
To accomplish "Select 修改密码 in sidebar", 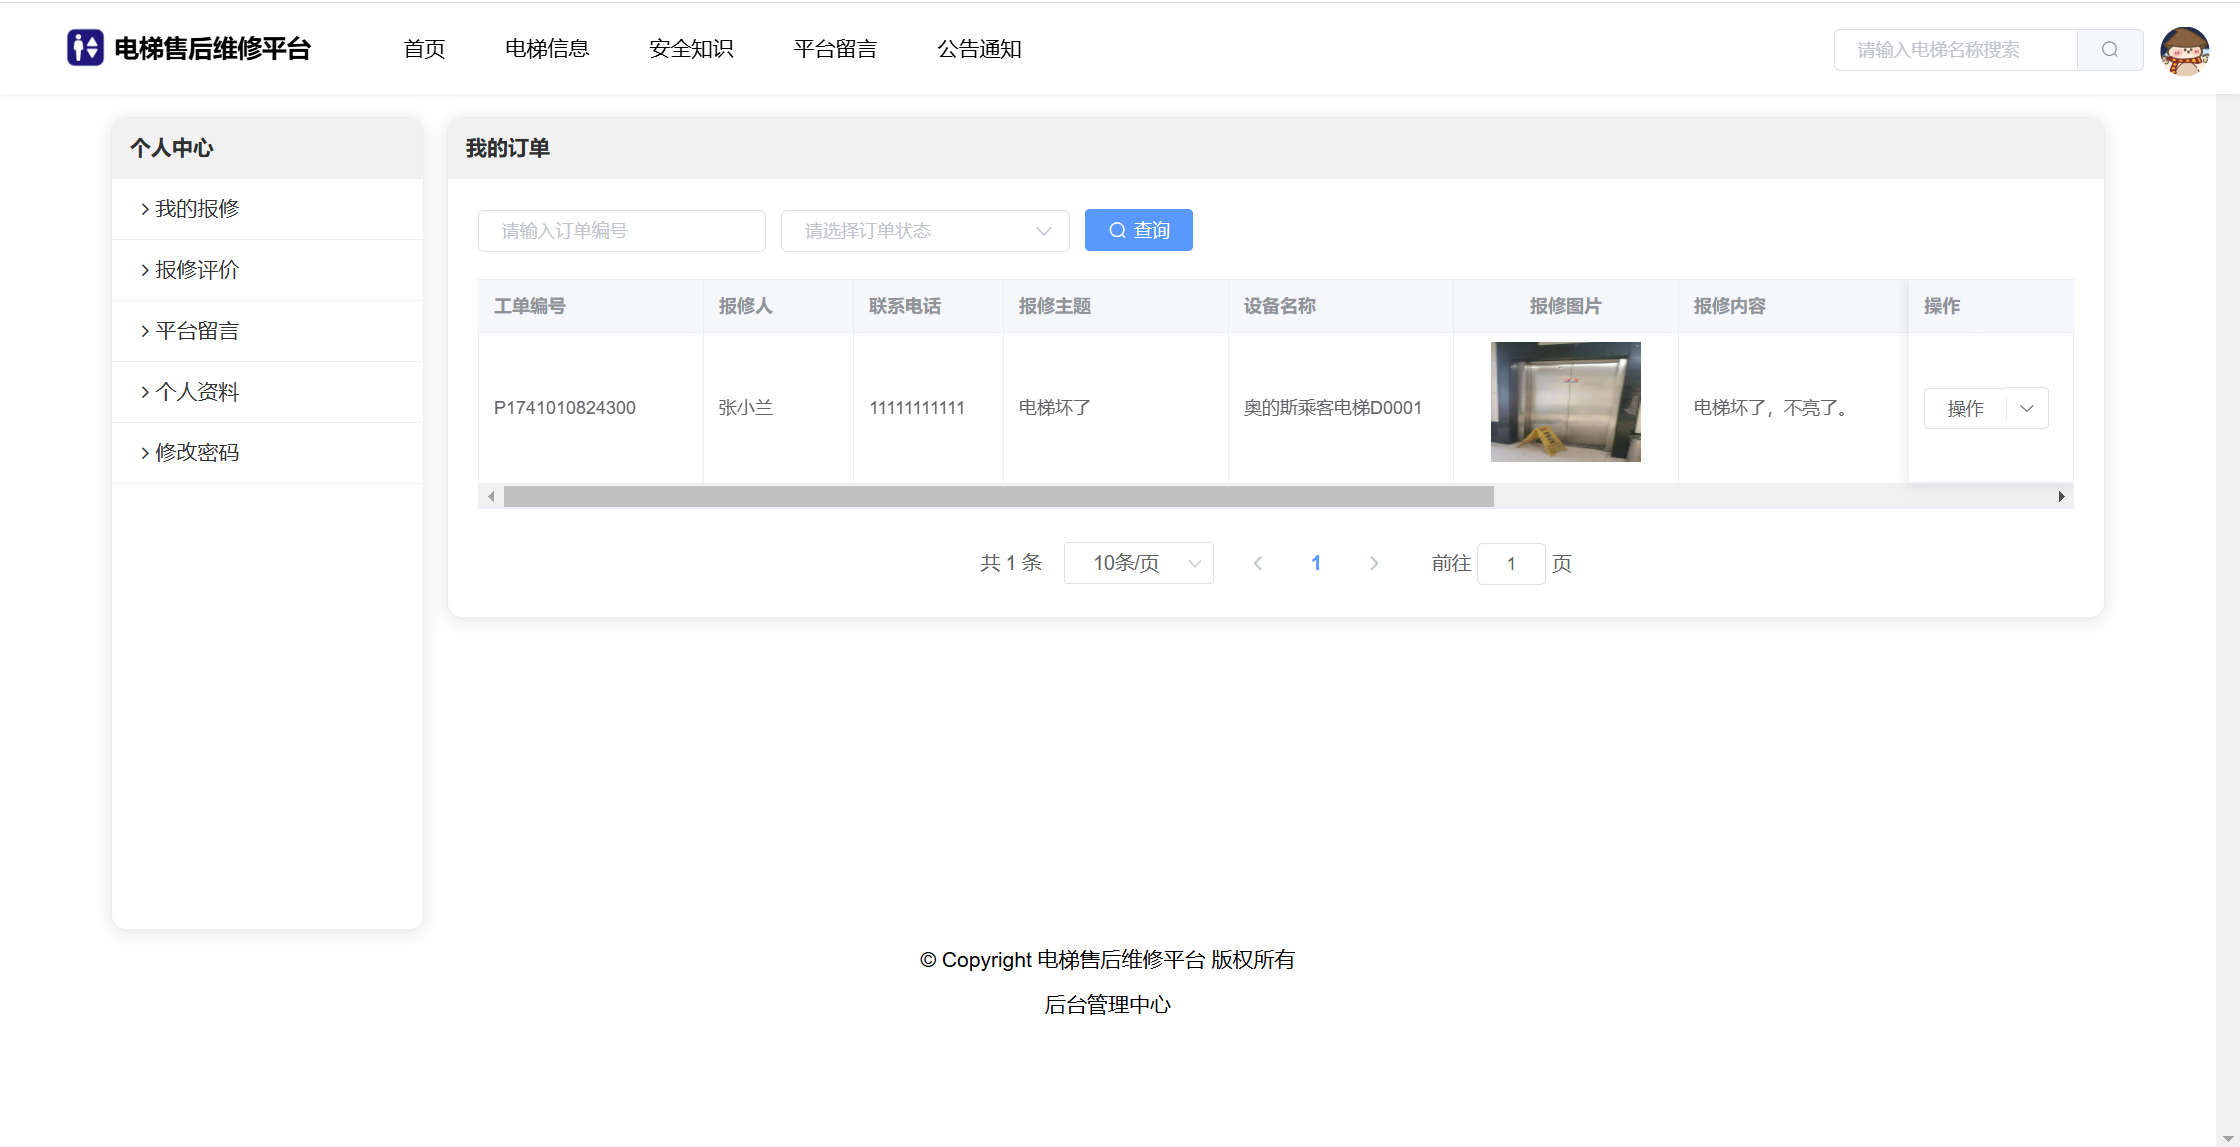I will point(197,453).
